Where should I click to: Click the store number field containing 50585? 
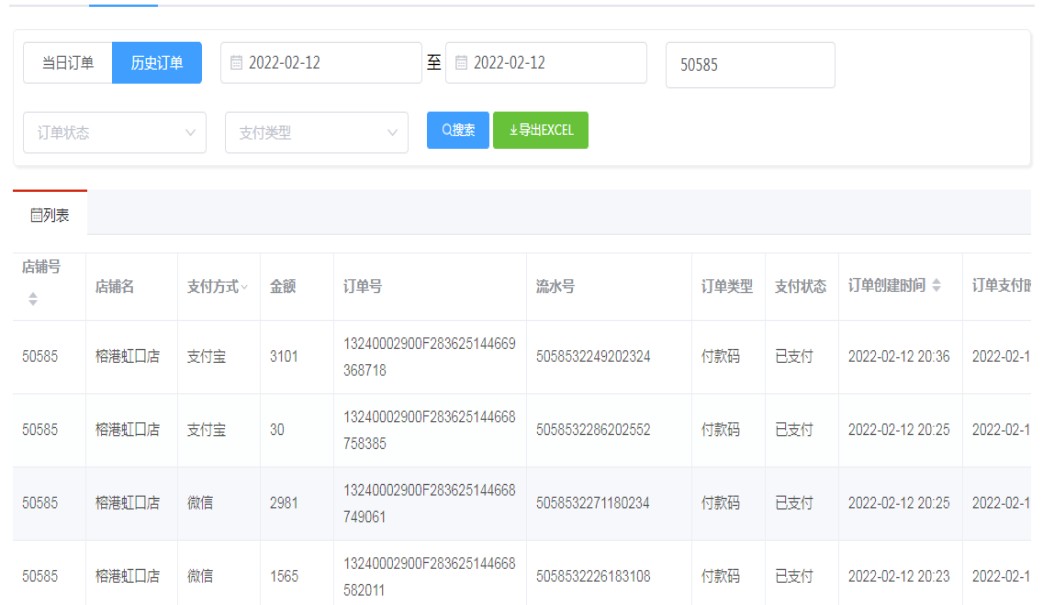click(x=750, y=65)
